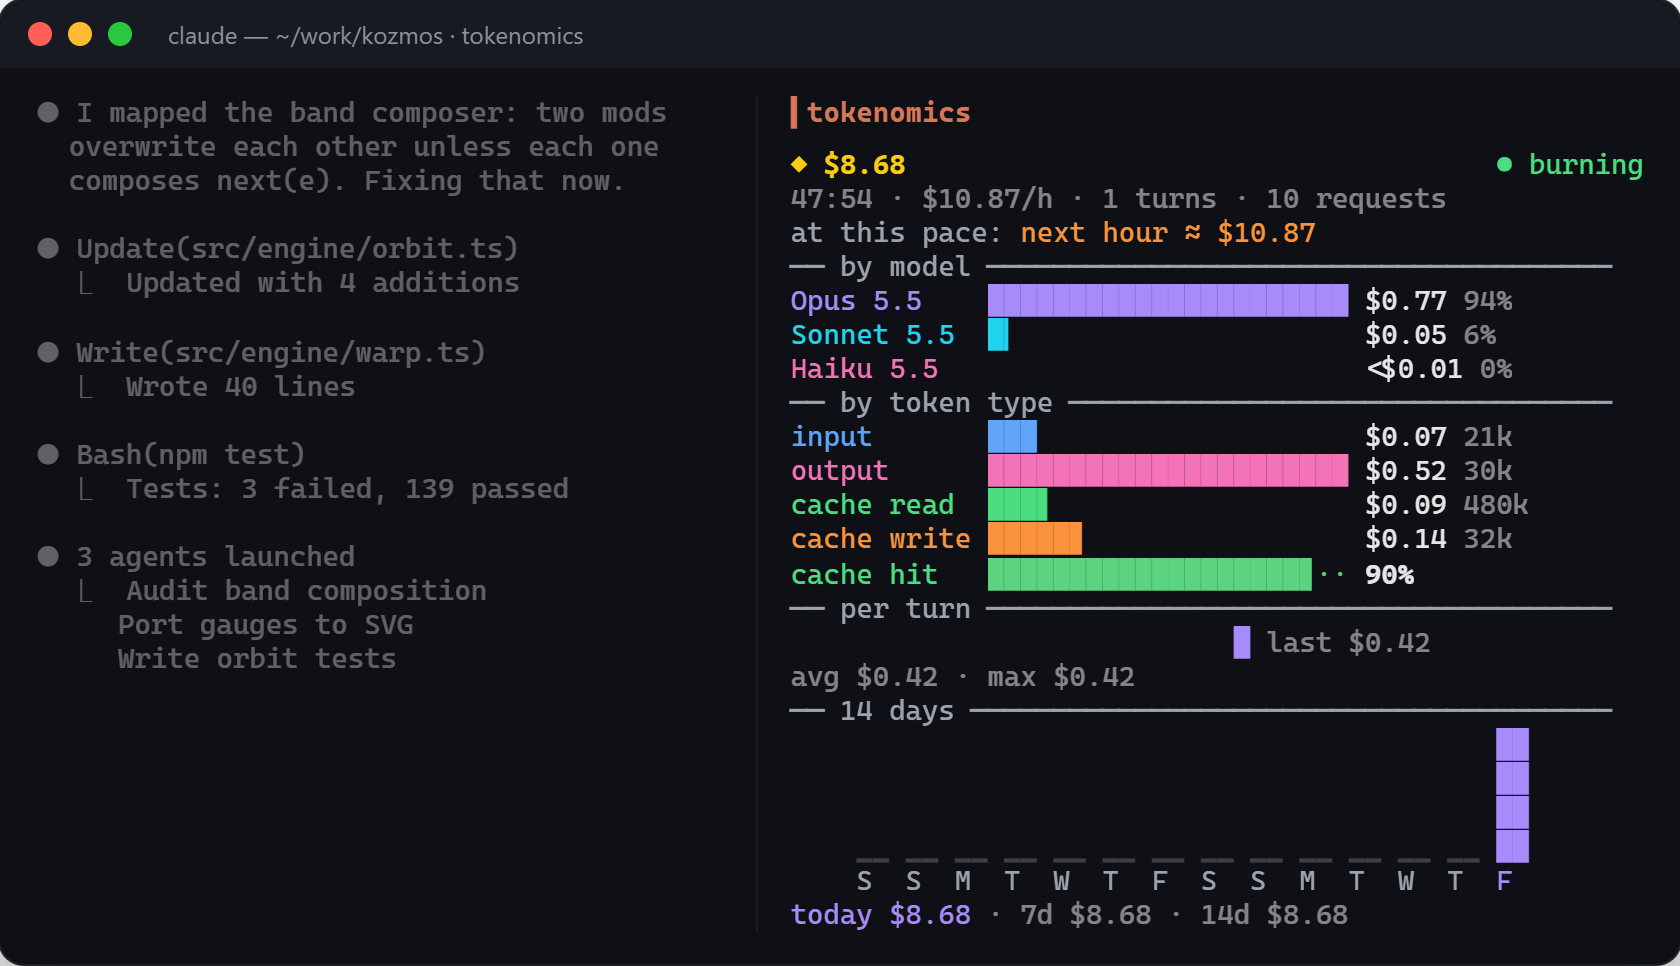
Task: Click 'next hour ≈ $10.87' projection
Action: (1167, 232)
